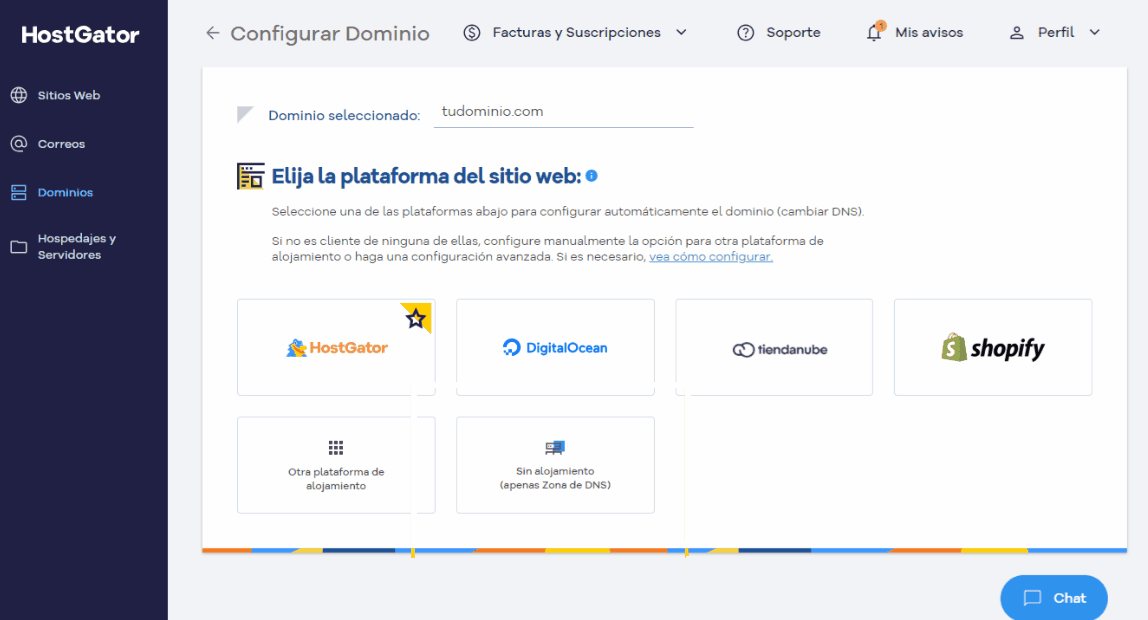The height and width of the screenshot is (620, 1148).
Task: Open Dominios section
Action: pos(65,193)
